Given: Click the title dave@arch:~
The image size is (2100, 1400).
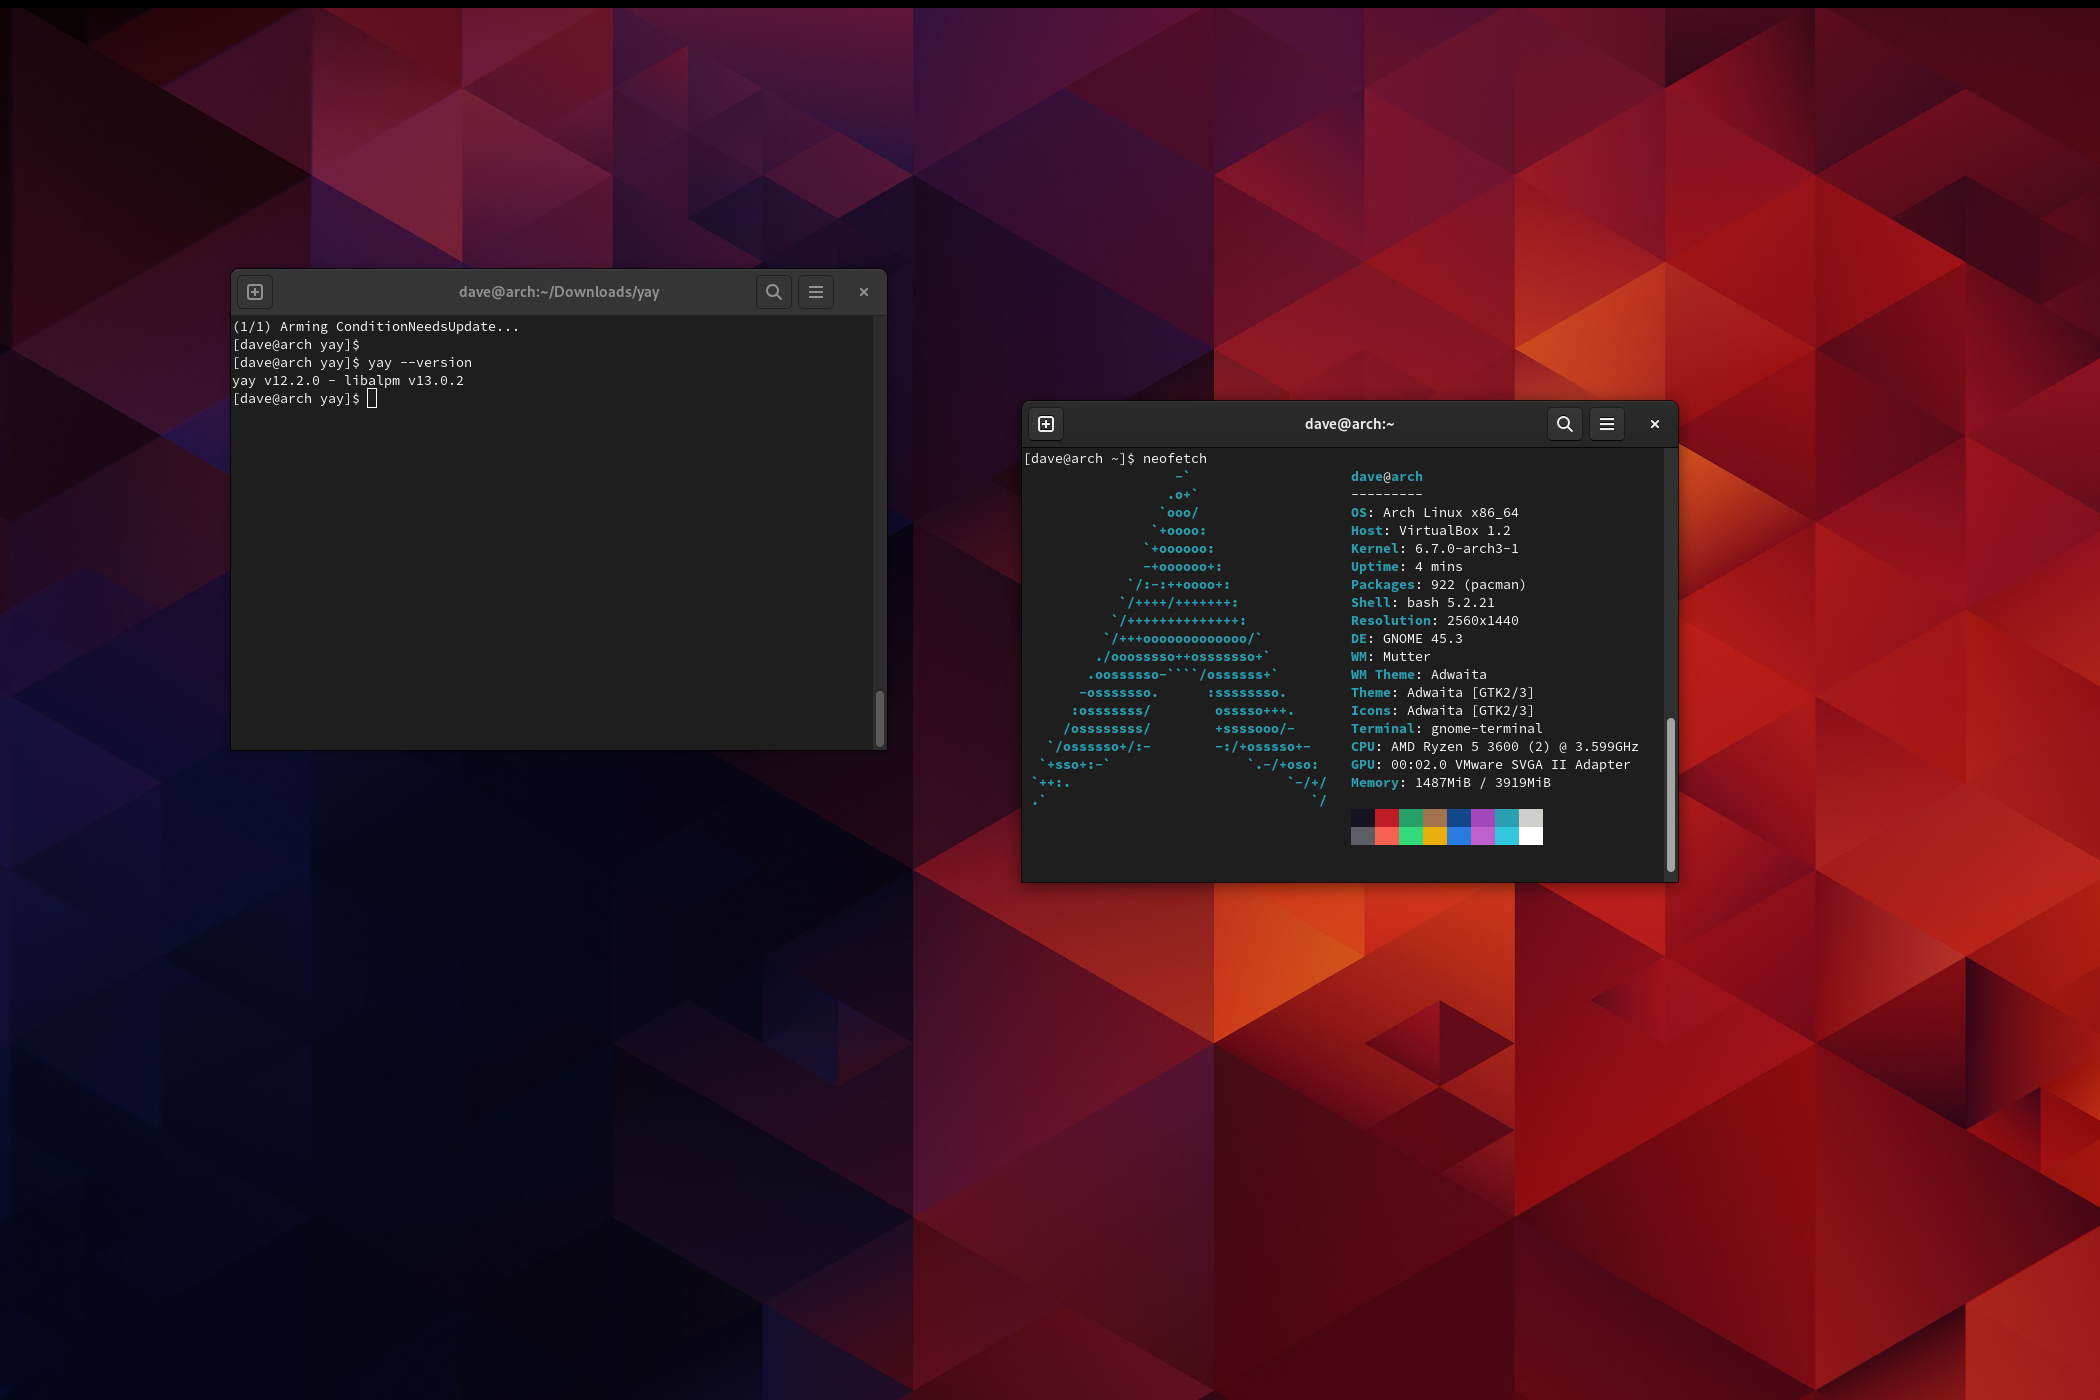Looking at the screenshot, I should point(1349,424).
